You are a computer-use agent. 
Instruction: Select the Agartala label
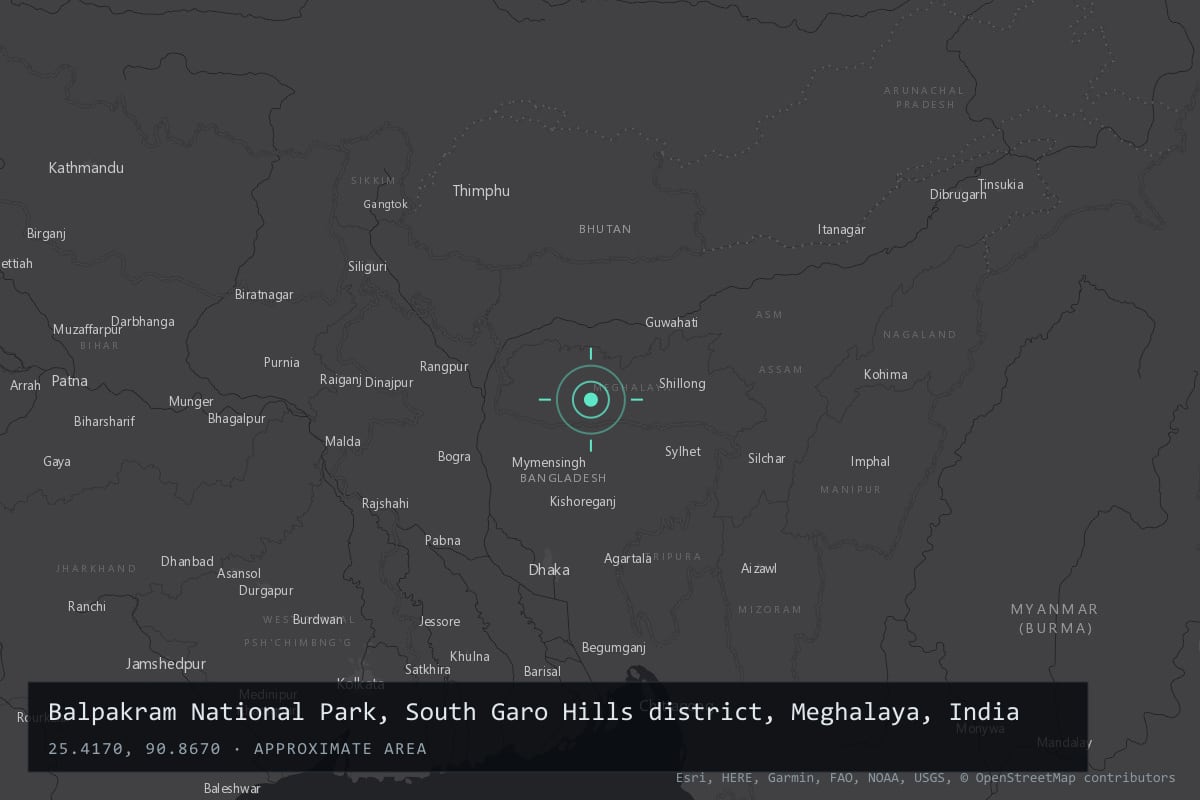point(628,559)
